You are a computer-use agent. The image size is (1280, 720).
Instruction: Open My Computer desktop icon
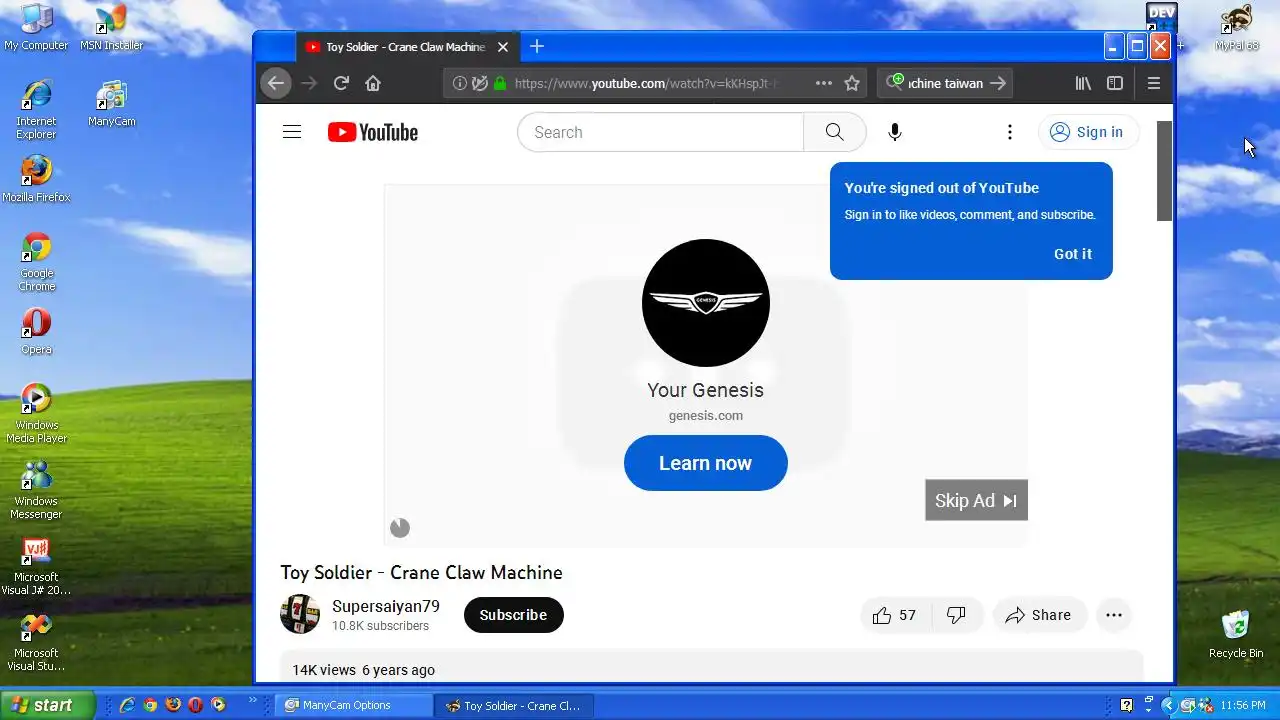coord(36,28)
